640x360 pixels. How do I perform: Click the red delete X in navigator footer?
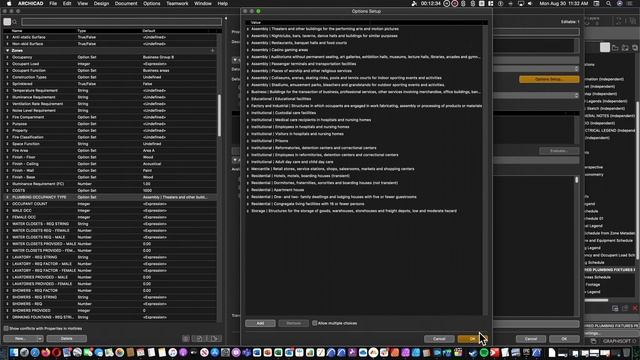635,308
